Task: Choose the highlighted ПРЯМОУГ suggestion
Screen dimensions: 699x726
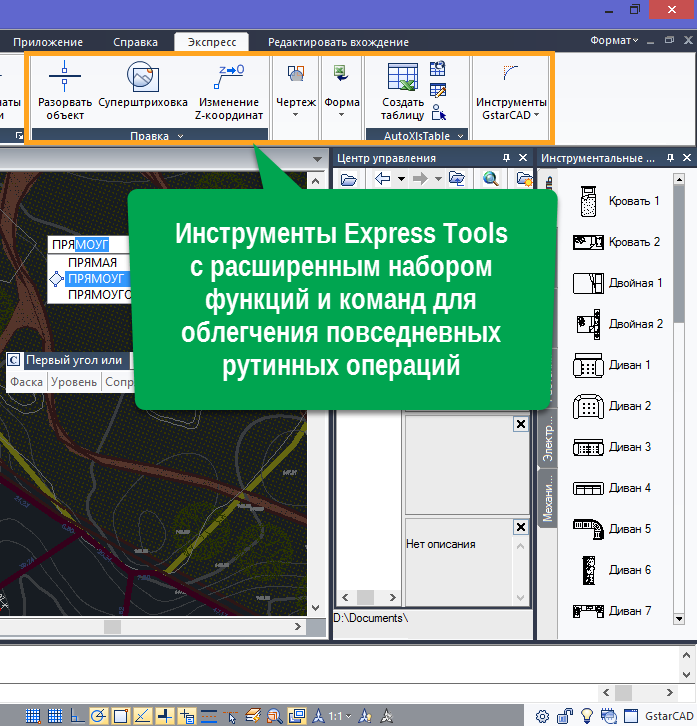Action: point(96,279)
